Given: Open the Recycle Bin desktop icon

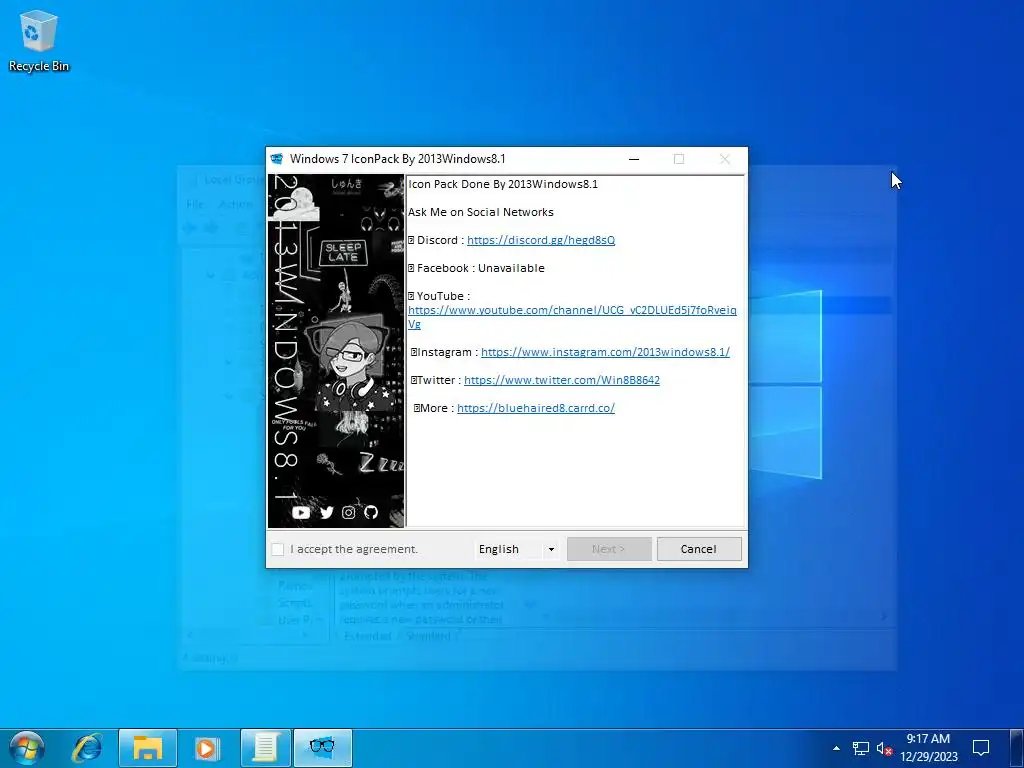Looking at the screenshot, I should tap(39, 40).
